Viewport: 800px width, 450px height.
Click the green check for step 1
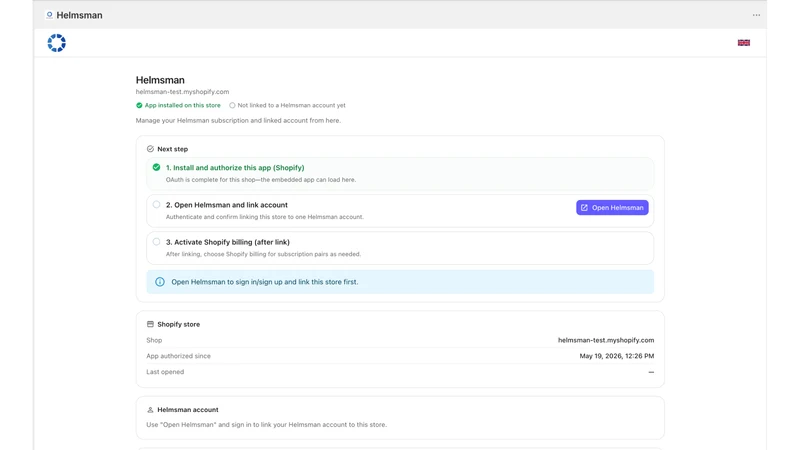click(x=156, y=167)
